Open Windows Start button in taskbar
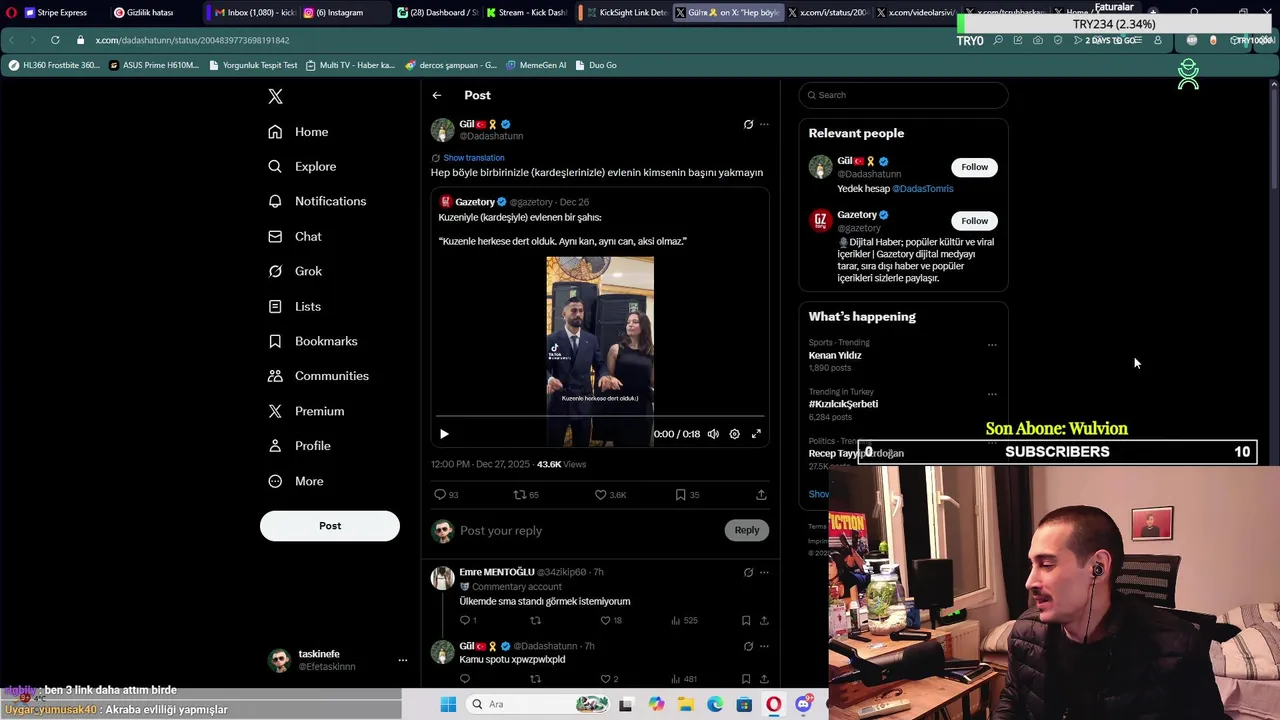 pyautogui.click(x=448, y=704)
